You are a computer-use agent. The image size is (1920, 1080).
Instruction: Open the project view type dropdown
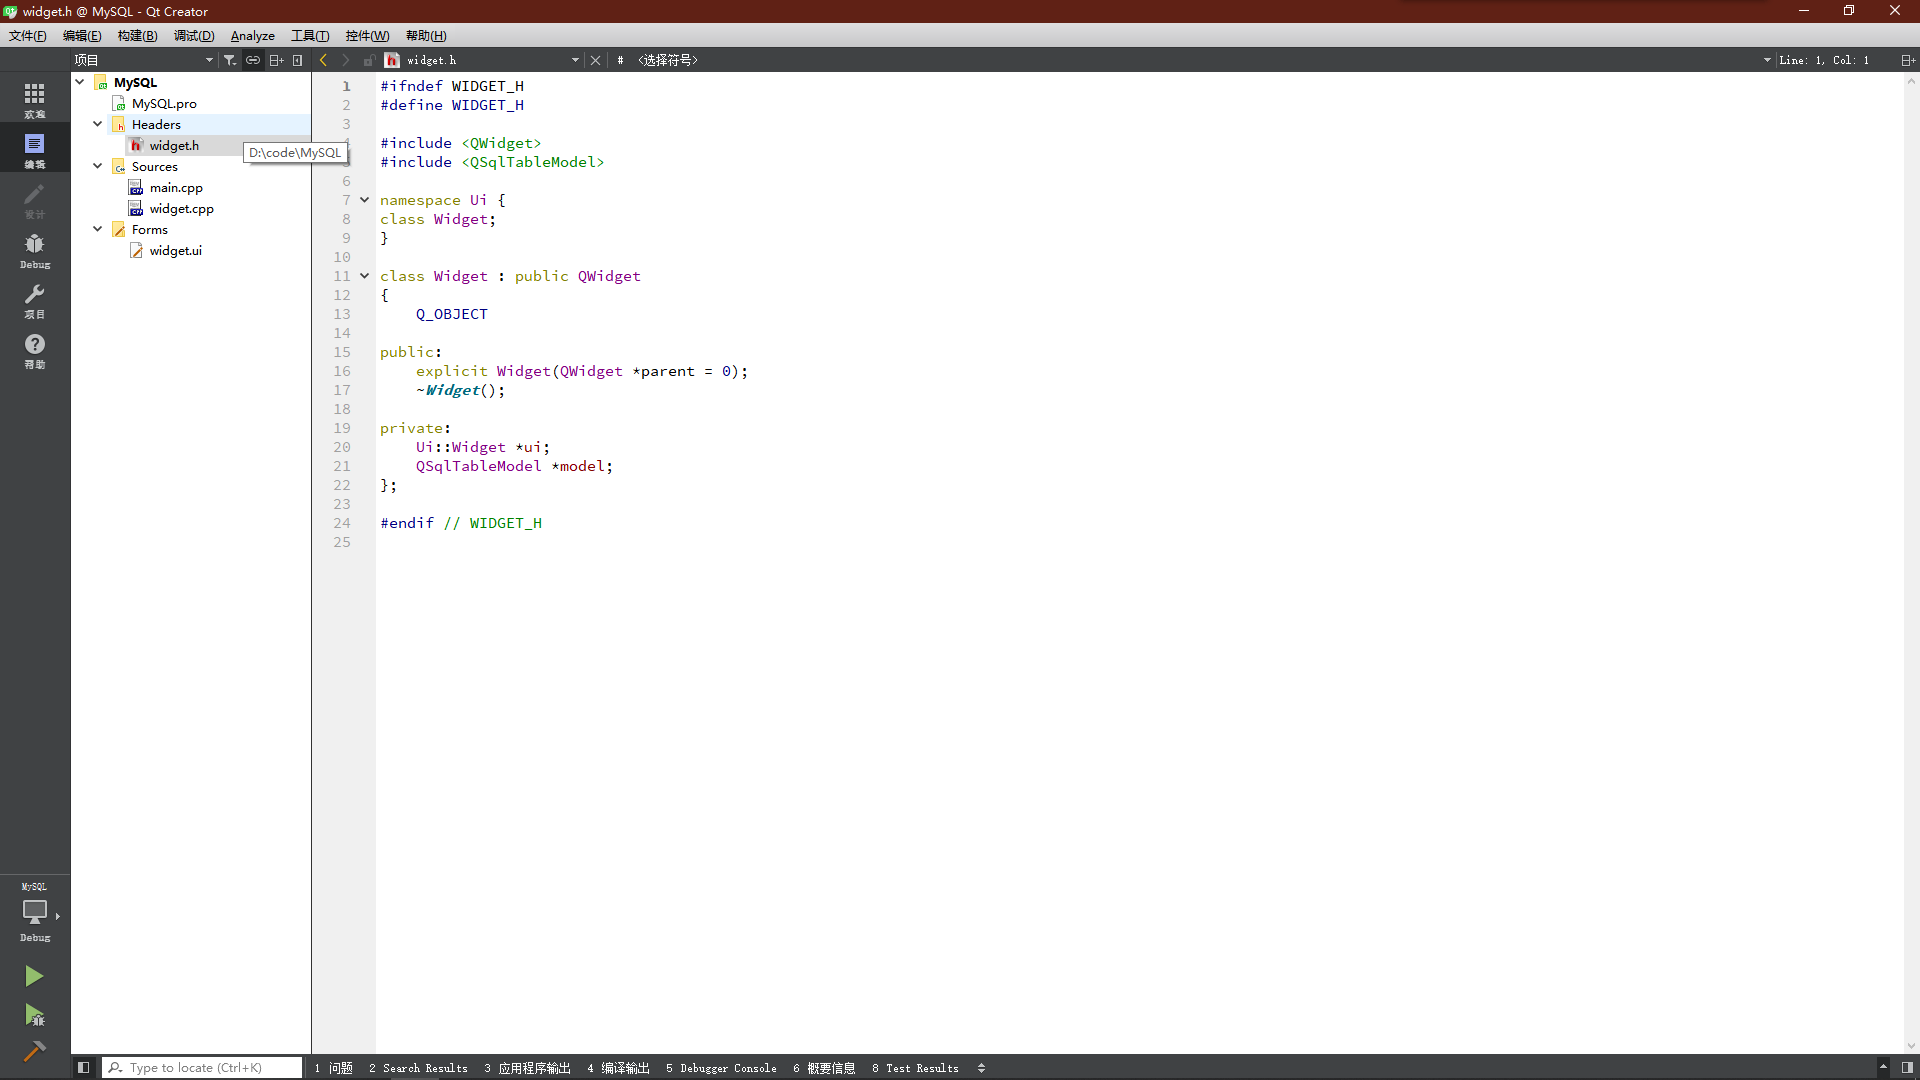[x=144, y=60]
